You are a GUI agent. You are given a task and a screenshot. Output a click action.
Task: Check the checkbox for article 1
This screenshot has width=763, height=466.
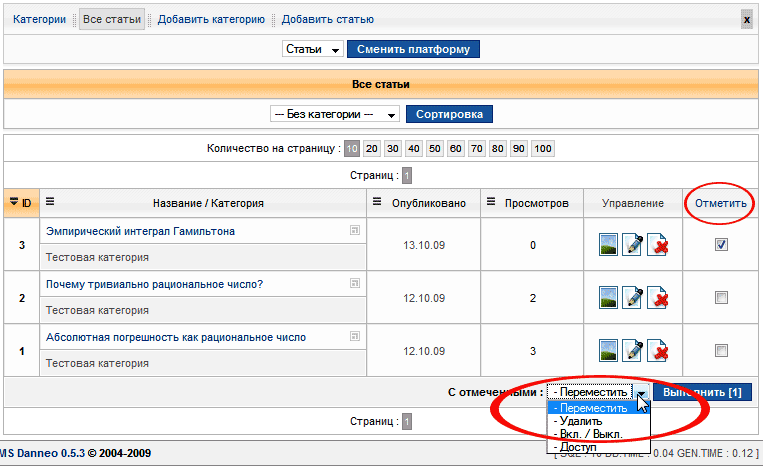click(721, 350)
